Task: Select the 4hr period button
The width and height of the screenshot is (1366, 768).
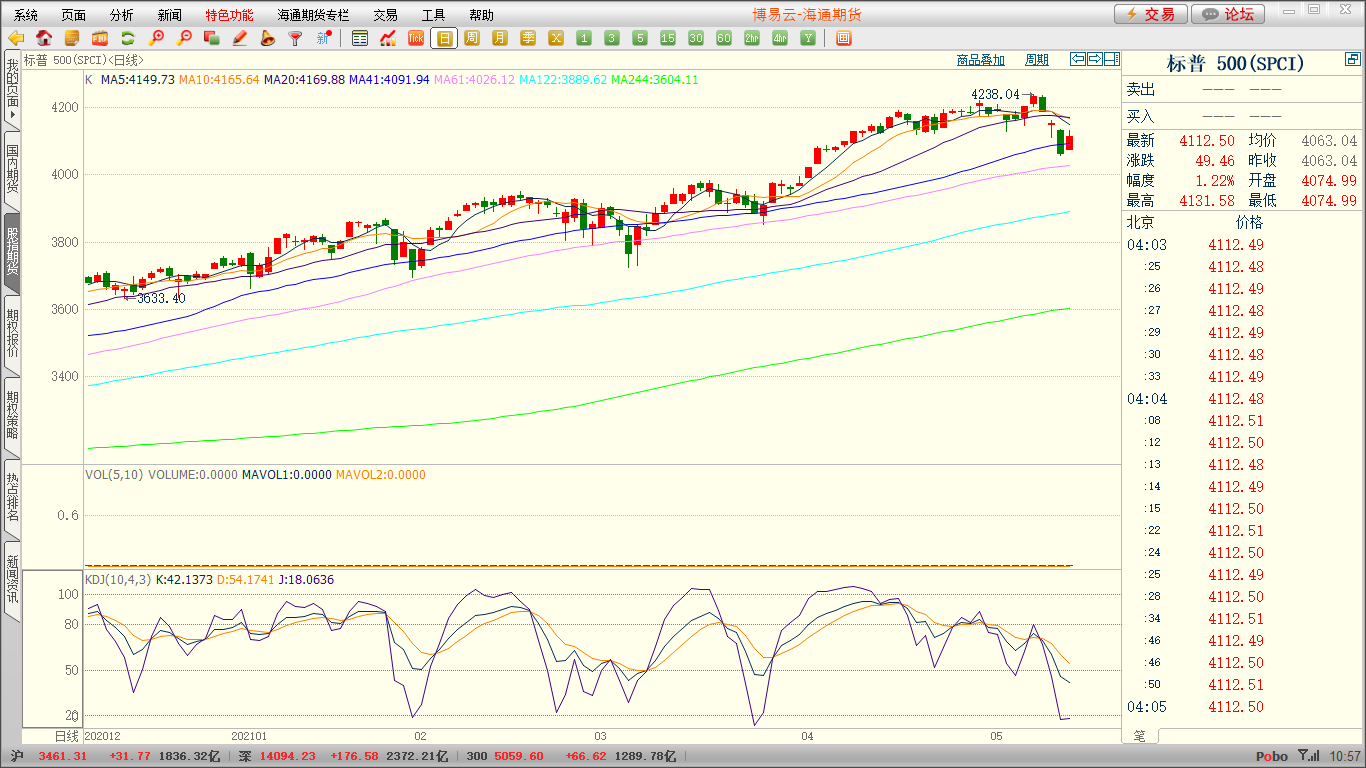Action: (780, 38)
